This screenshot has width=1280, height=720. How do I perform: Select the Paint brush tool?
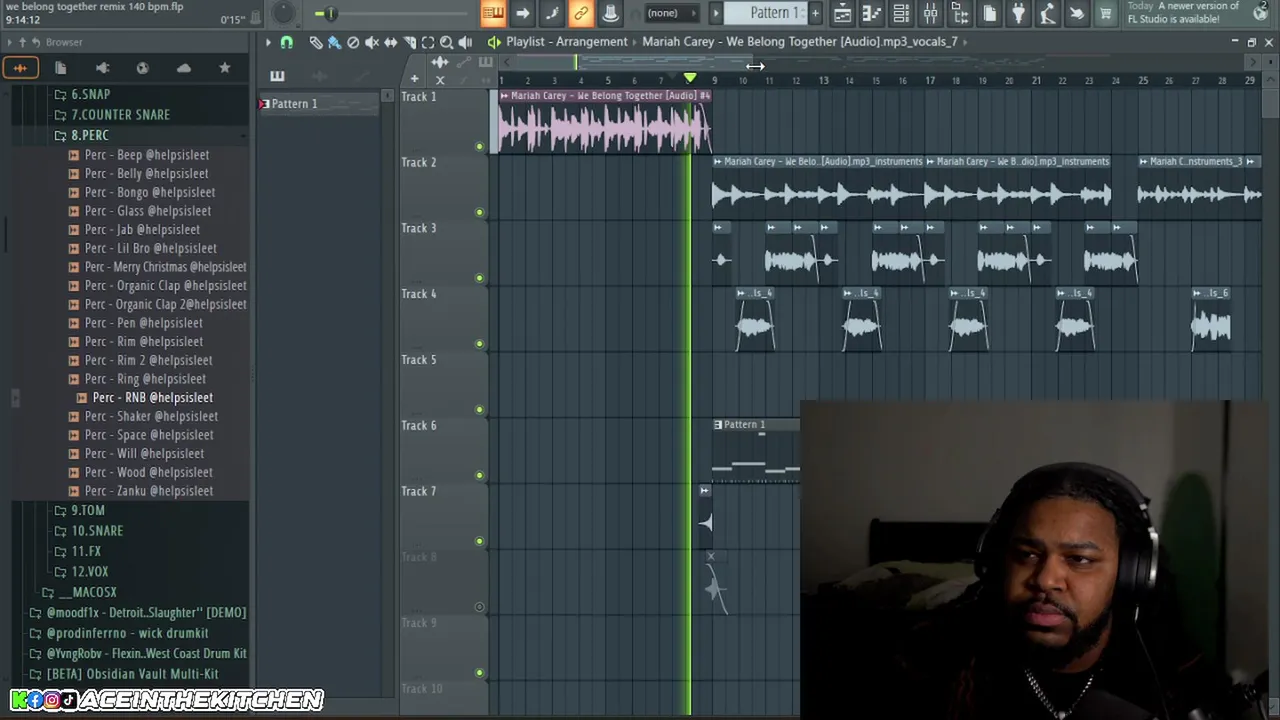click(x=334, y=42)
